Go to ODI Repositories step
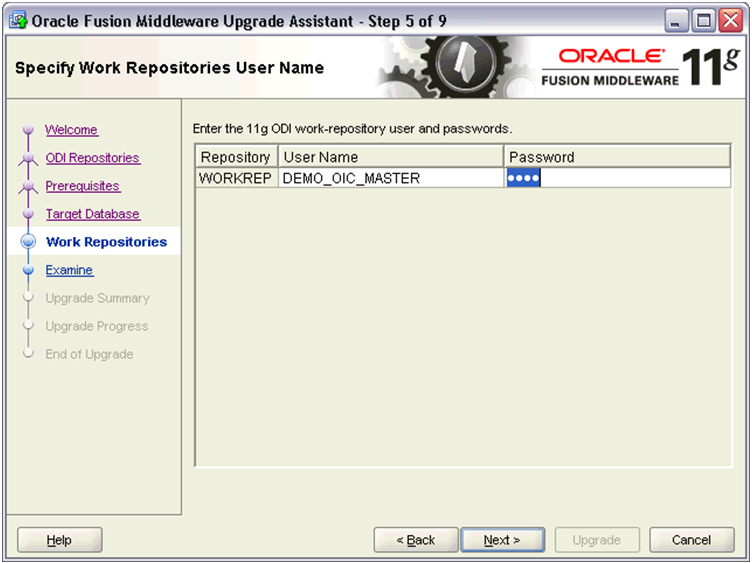 [93, 158]
